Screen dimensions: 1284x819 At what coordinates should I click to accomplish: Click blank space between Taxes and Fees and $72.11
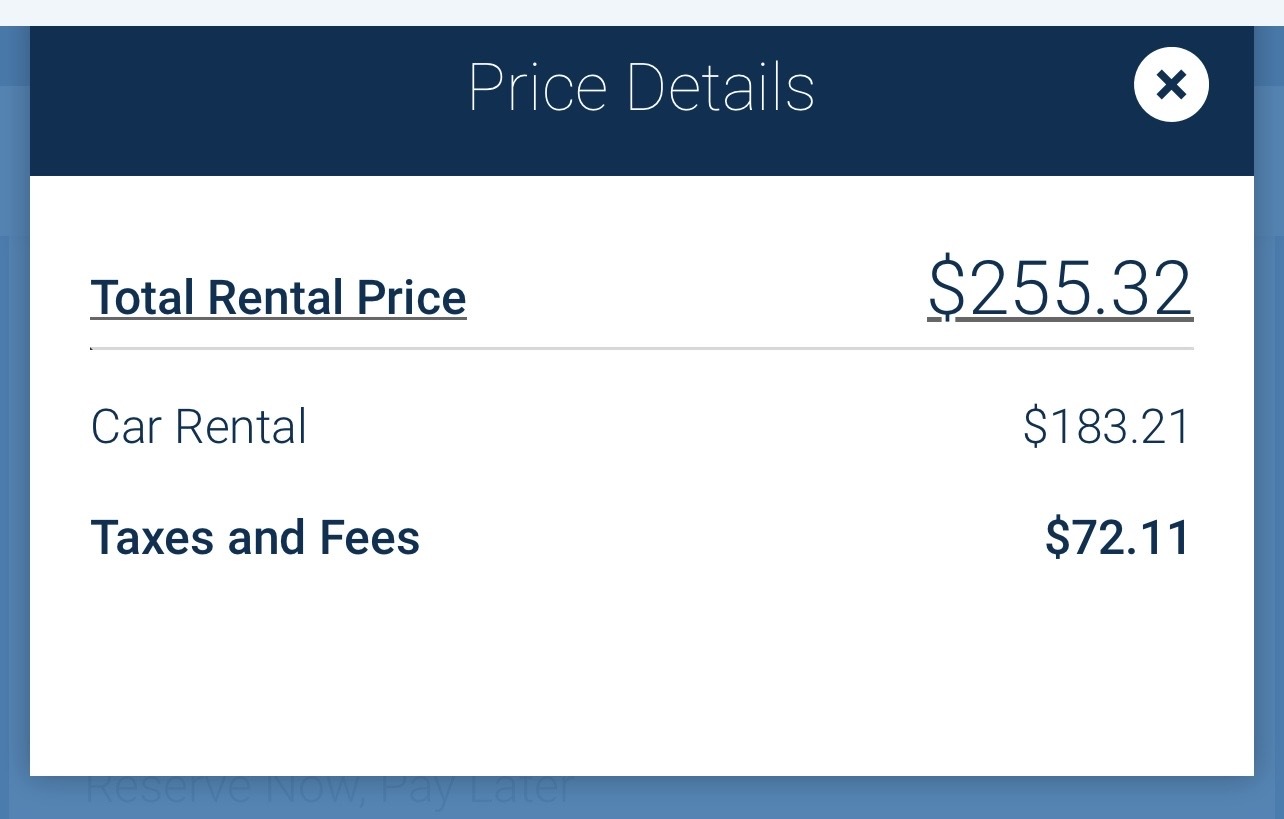(730, 538)
